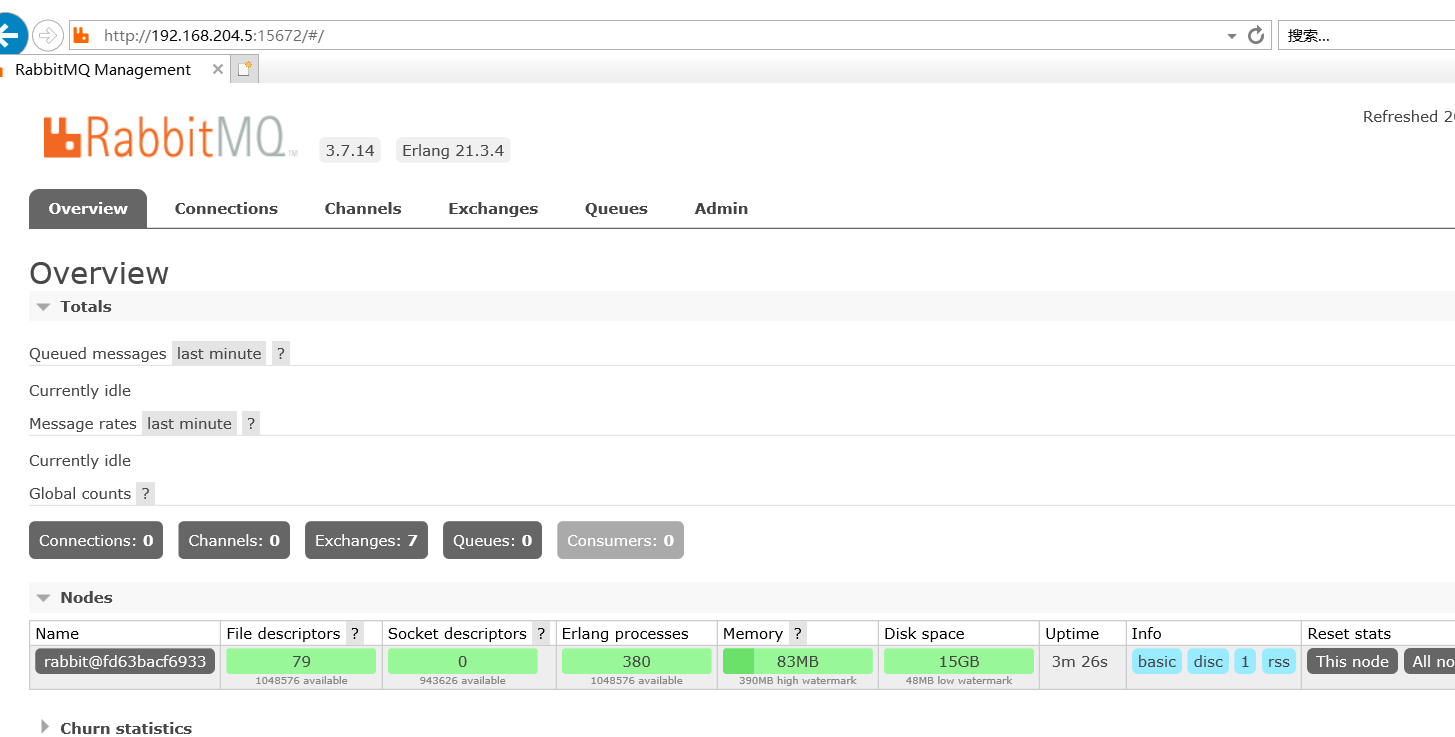The width and height of the screenshot is (1455, 737).
Task: Click the disc info tag
Action: tap(1208, 661)
